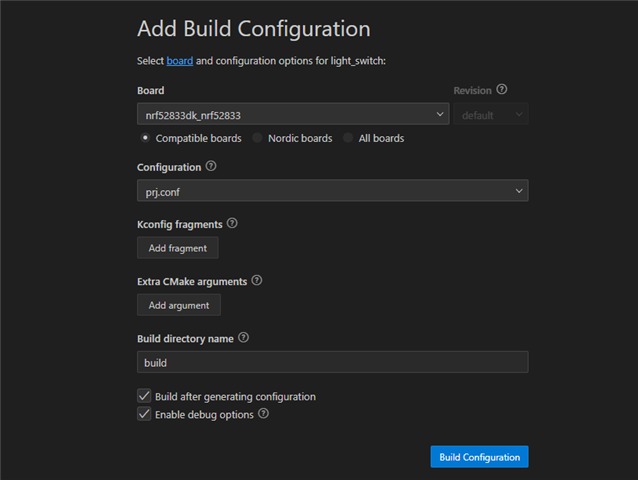Image resolution: width=638 pixels, height=480 pixels.
Task: Open the Board dropdown showing nrf52833dk_nrf52833
Action: tap(293, 114)
